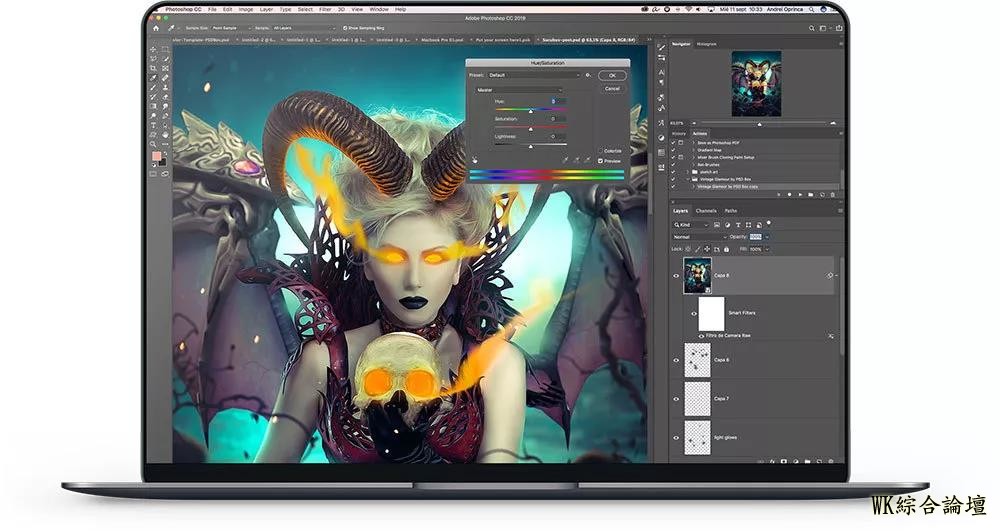Open the Filter menu

(x=325, y=10)
